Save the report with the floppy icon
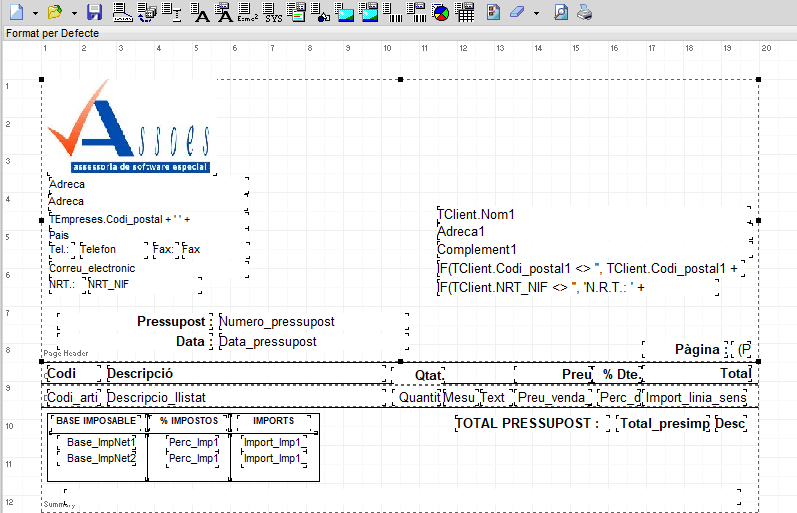The width and height of the screenshot is (797, 513). pyautogui.click(x=95, y=12)
